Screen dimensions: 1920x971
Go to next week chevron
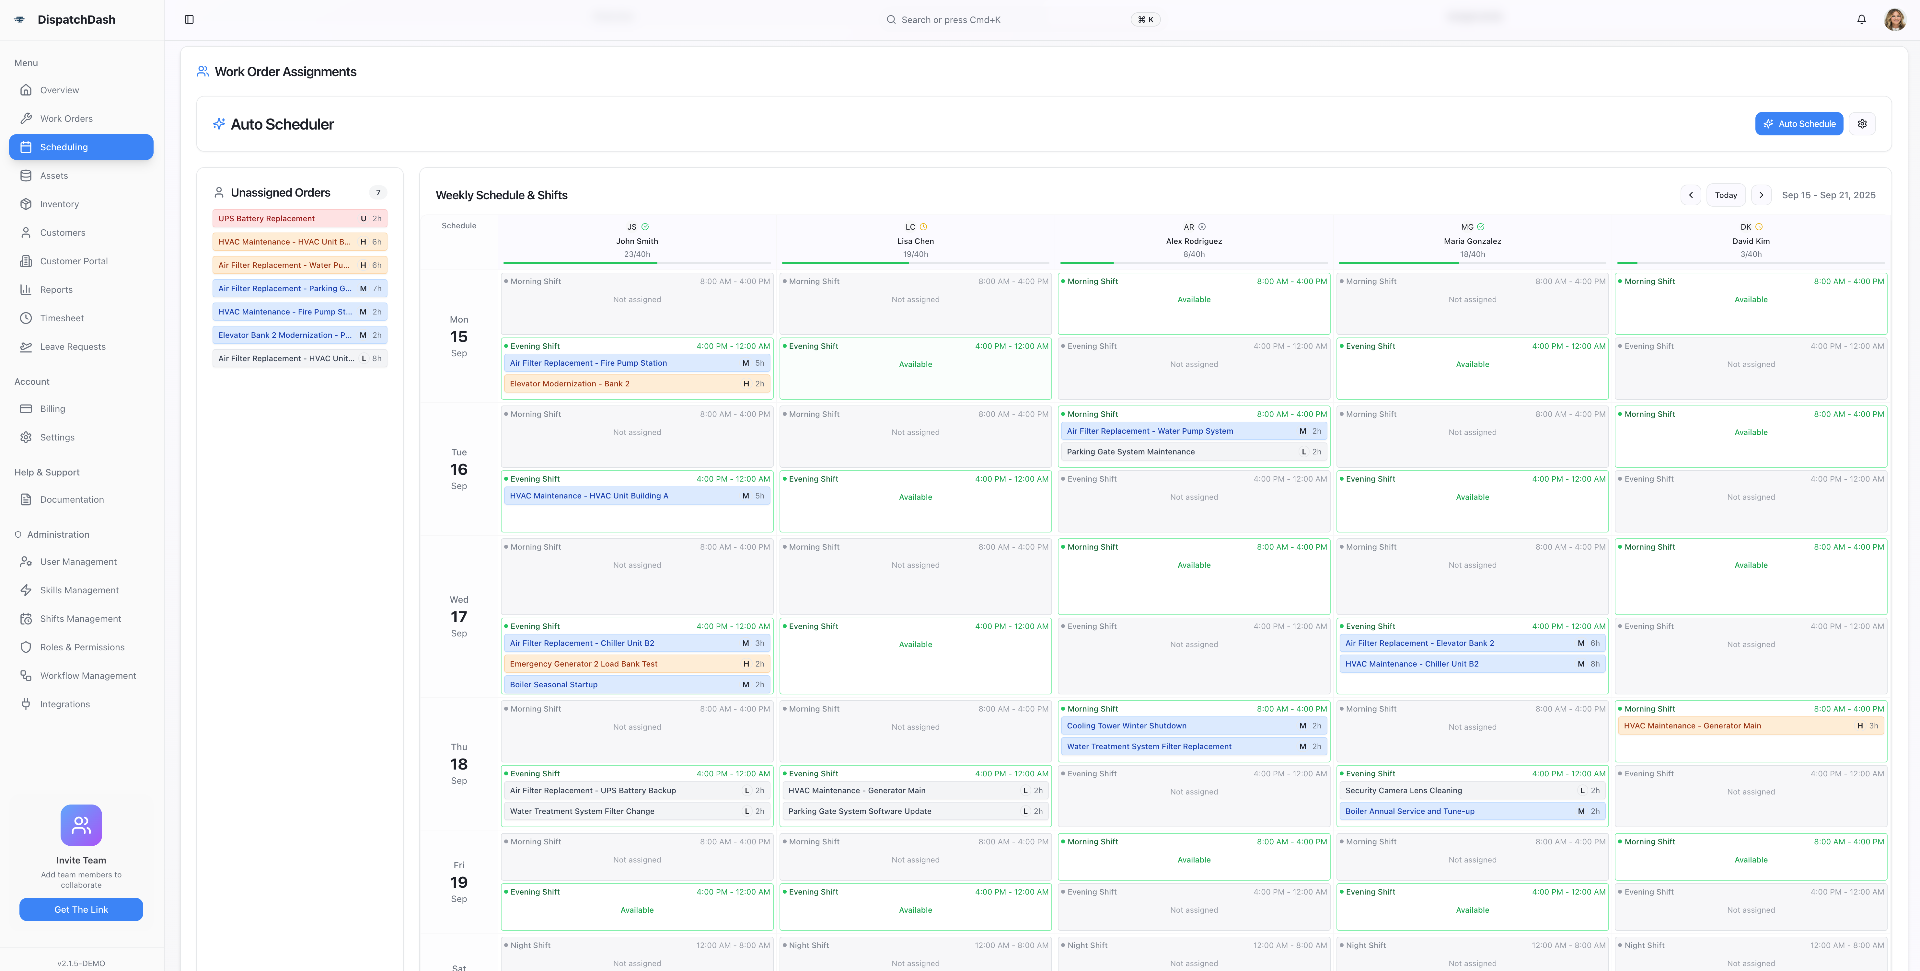point(1761,195)
